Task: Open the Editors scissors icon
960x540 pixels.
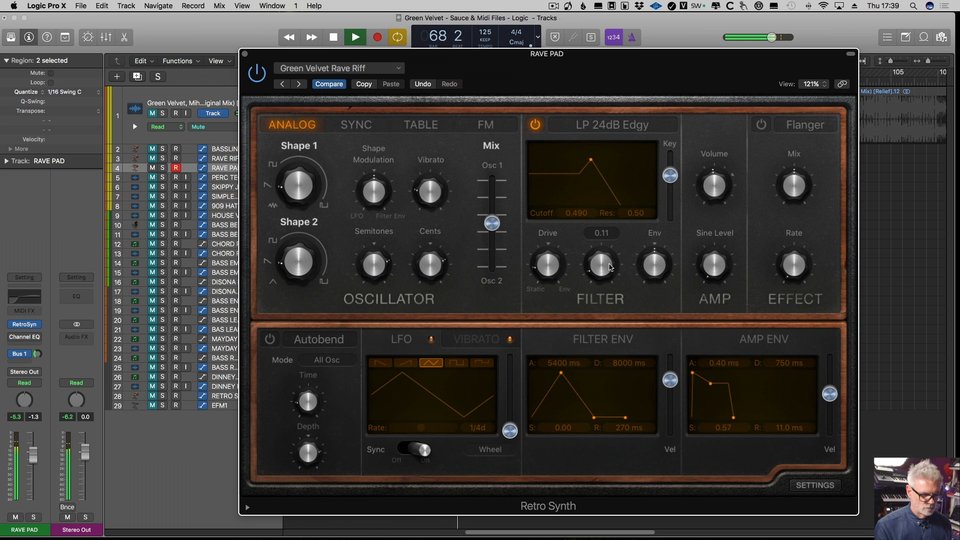Action: click(124, 37)
